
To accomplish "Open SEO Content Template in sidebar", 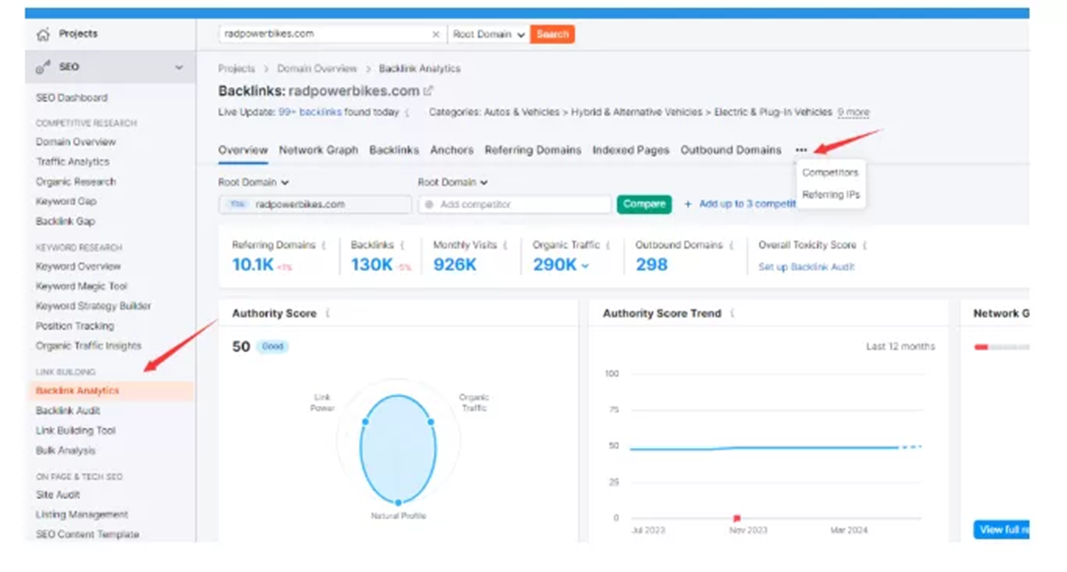I will [87, 535].
